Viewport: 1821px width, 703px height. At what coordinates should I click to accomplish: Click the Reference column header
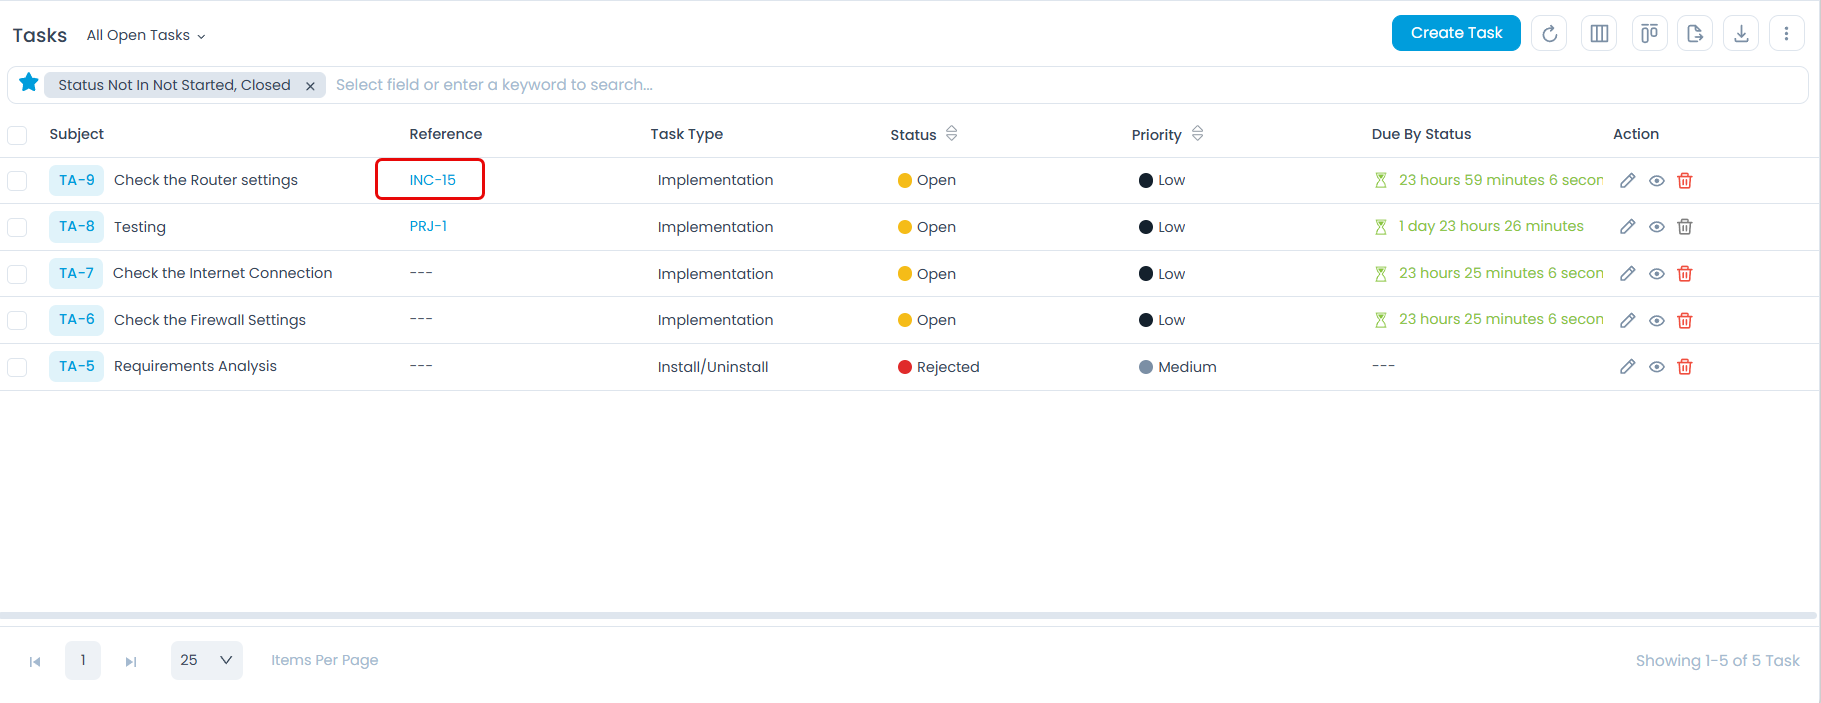click(x=445, y=134)
